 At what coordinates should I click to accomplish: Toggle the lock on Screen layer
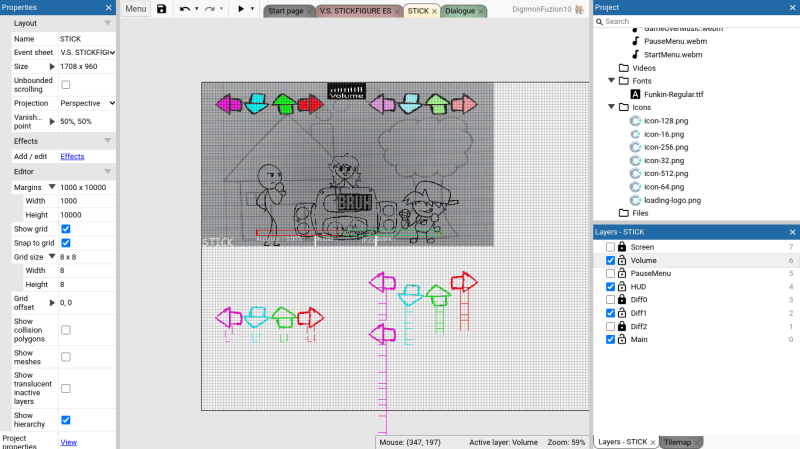click(x=622, y=246)
